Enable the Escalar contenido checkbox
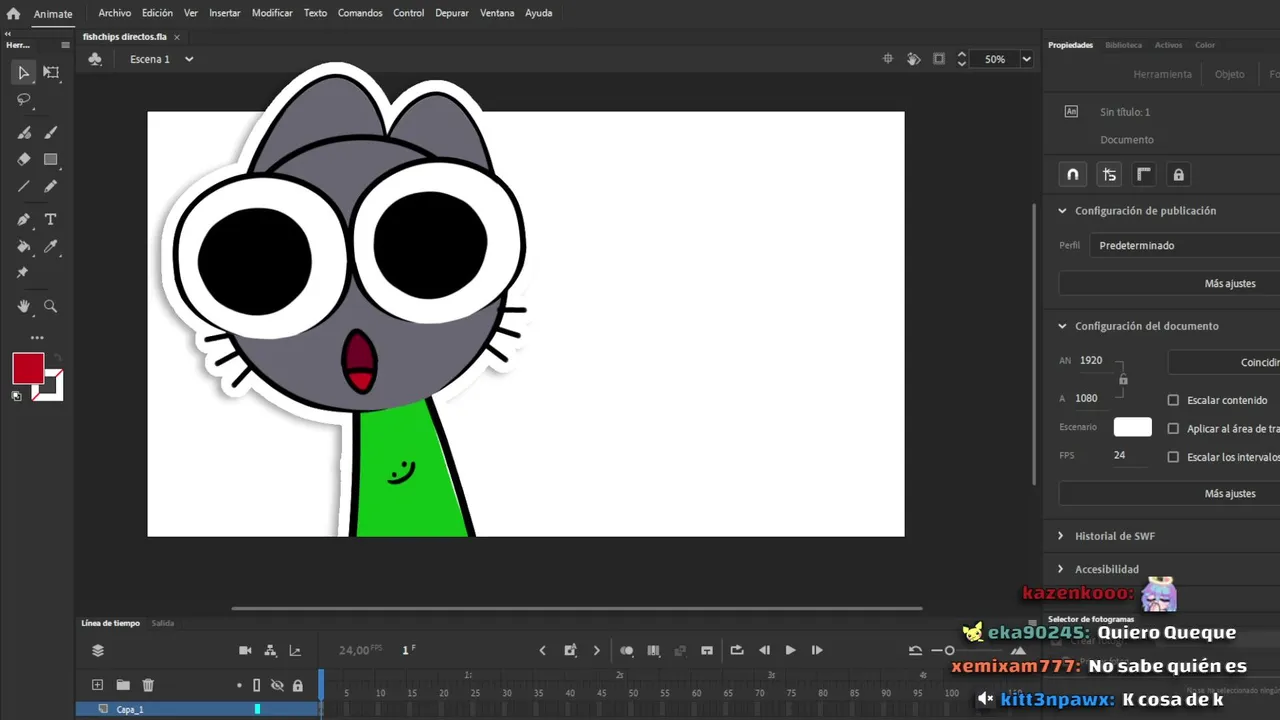This screenshot has width=1280, height=720. [x=1173, y=400]
